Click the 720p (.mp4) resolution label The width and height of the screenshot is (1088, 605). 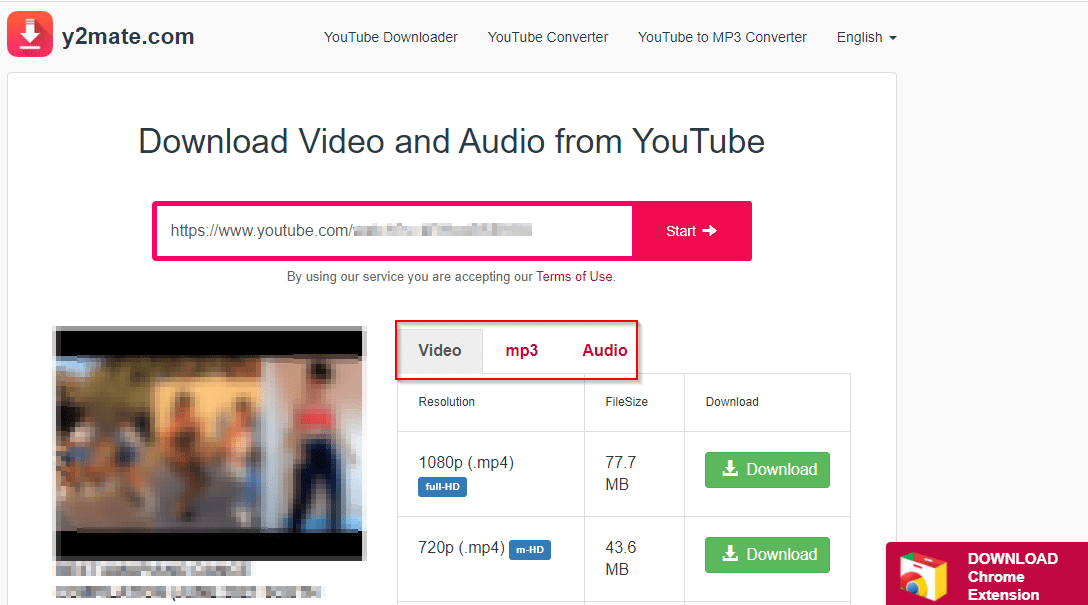coord(461,548)
